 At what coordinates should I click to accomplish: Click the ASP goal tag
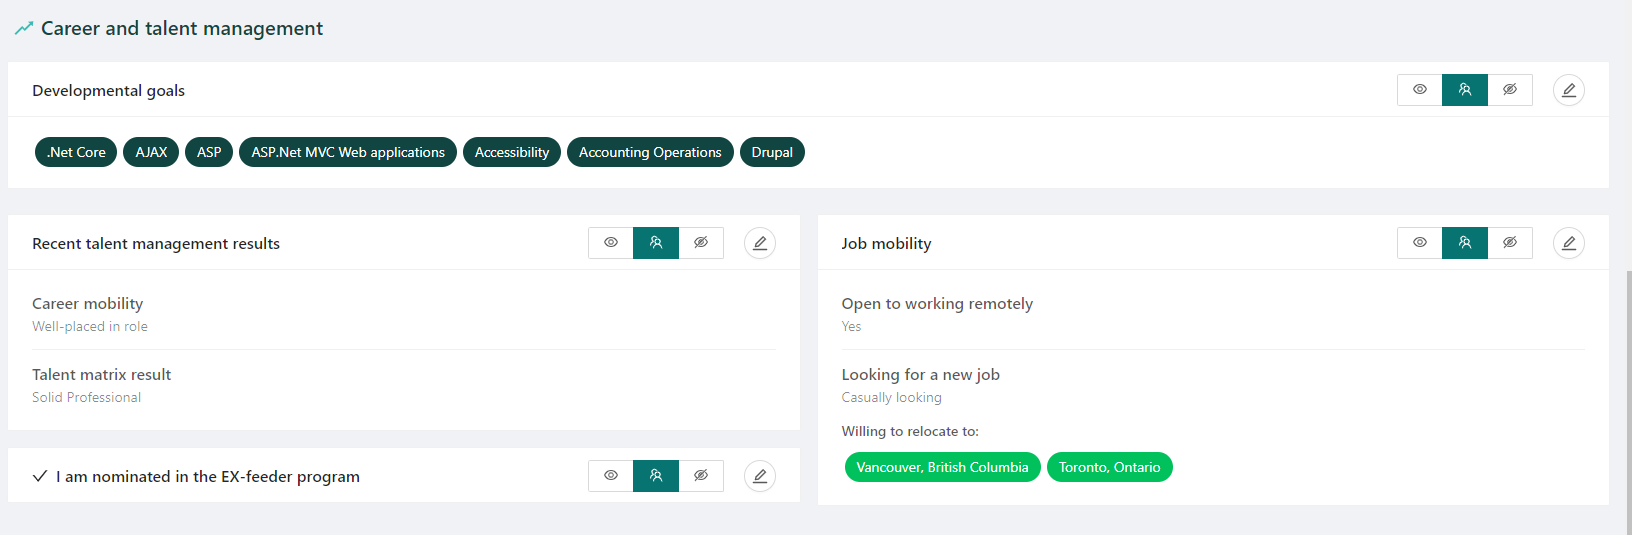[x=209, y=152]
